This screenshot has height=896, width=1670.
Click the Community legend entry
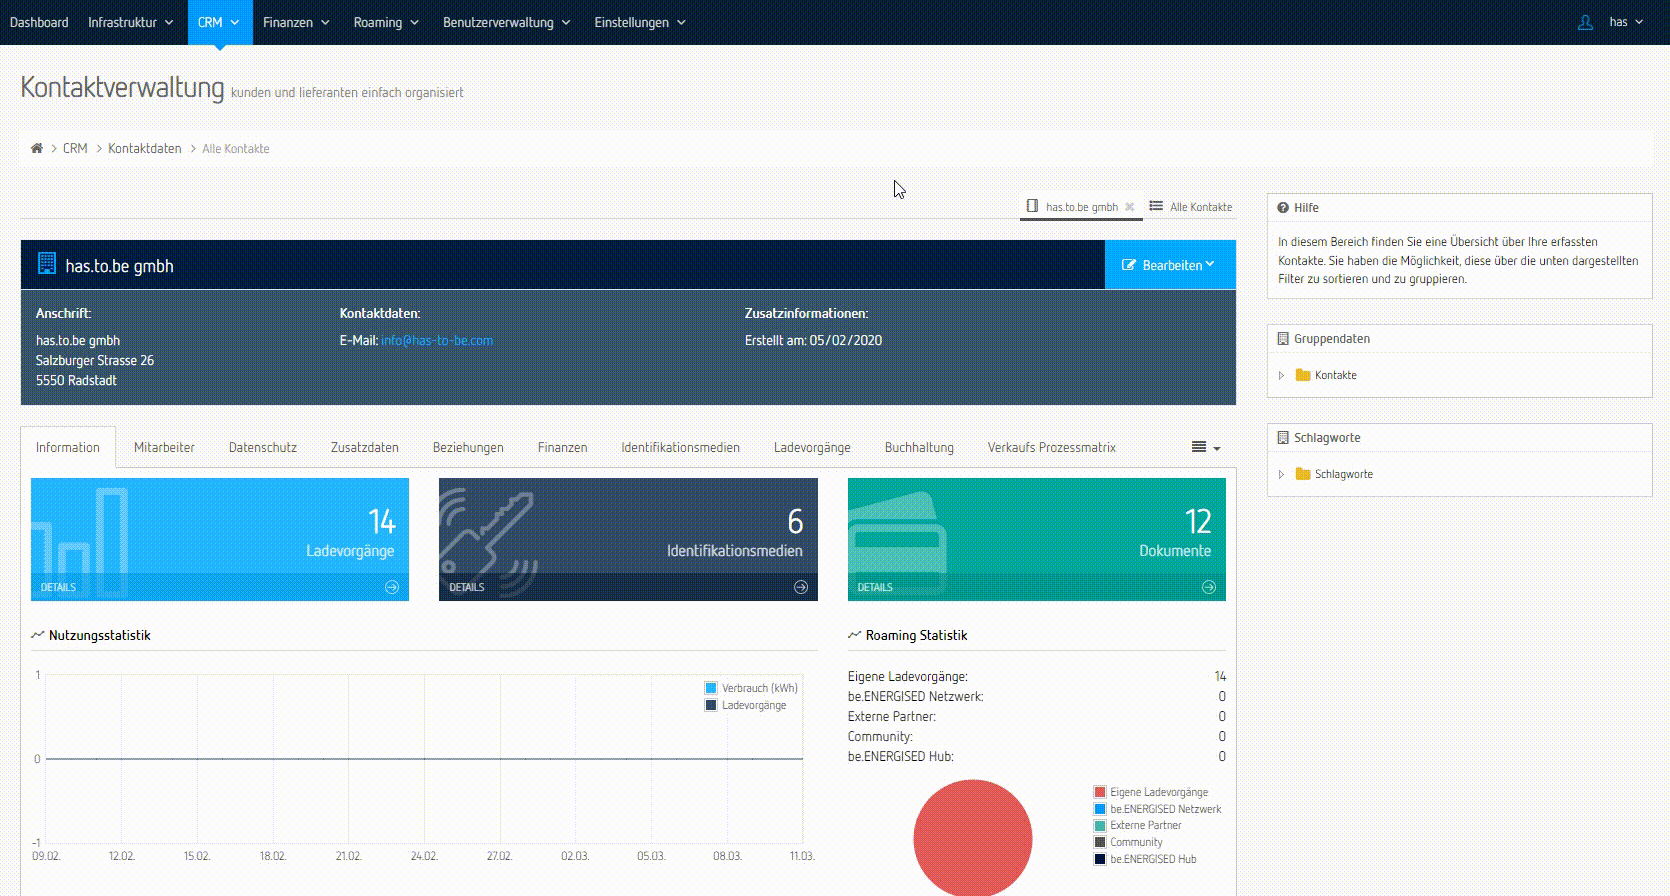coord(1129,842)
